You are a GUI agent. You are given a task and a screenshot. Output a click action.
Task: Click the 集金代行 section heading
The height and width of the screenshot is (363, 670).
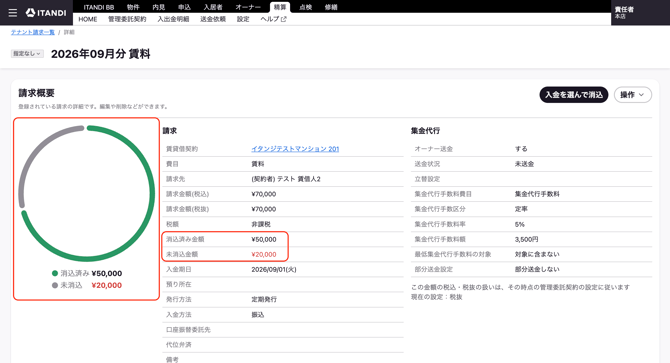[x=425, y=131]
